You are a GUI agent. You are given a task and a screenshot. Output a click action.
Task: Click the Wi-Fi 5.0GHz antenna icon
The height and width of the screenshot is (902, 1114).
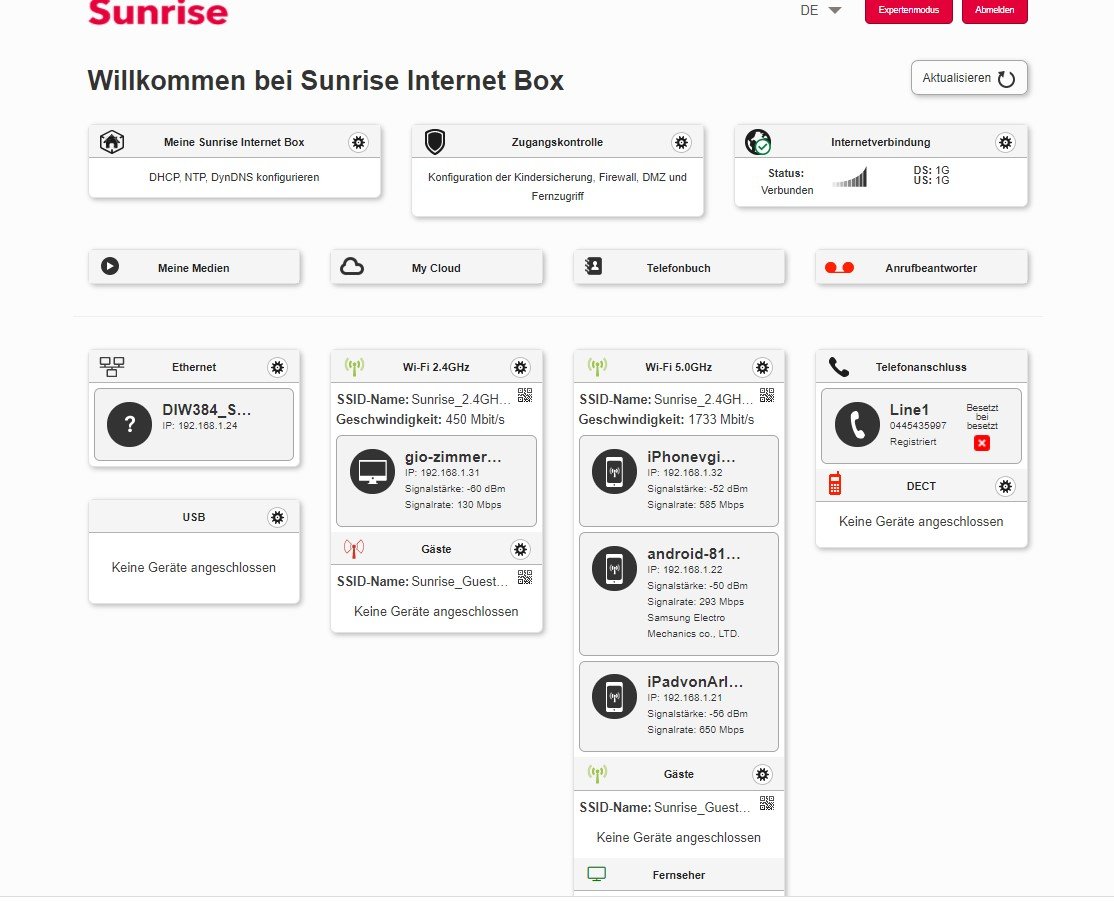click(x=597, y=366)
